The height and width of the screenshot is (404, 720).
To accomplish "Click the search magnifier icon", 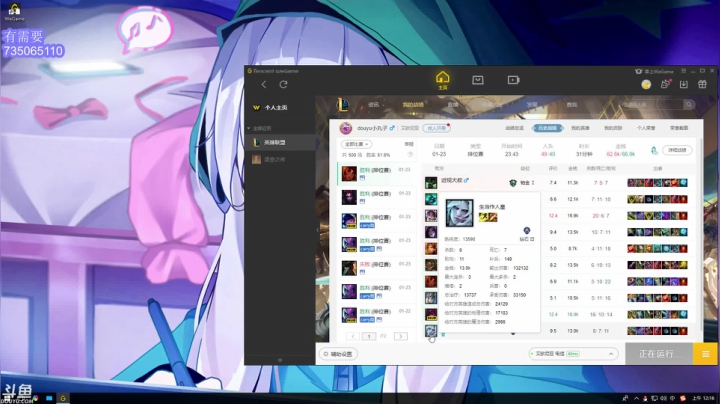I will tap(689, 105).
